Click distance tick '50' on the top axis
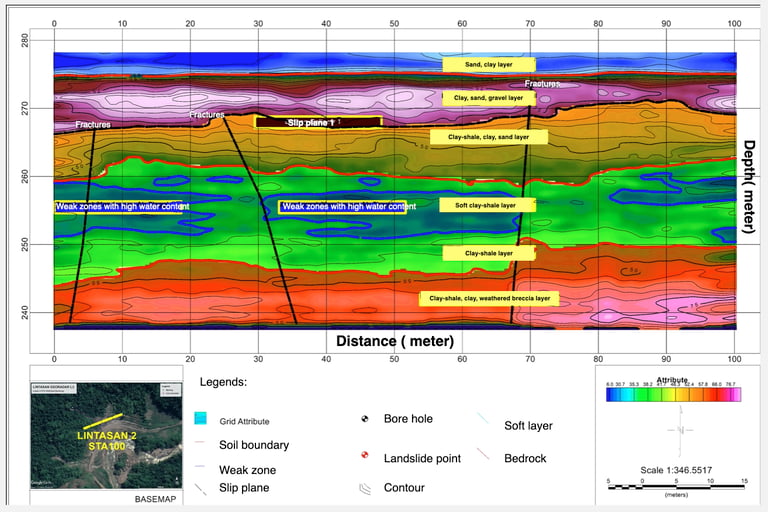Image resolution: width=768 pixels, height=512 pixels. point(394,24)
